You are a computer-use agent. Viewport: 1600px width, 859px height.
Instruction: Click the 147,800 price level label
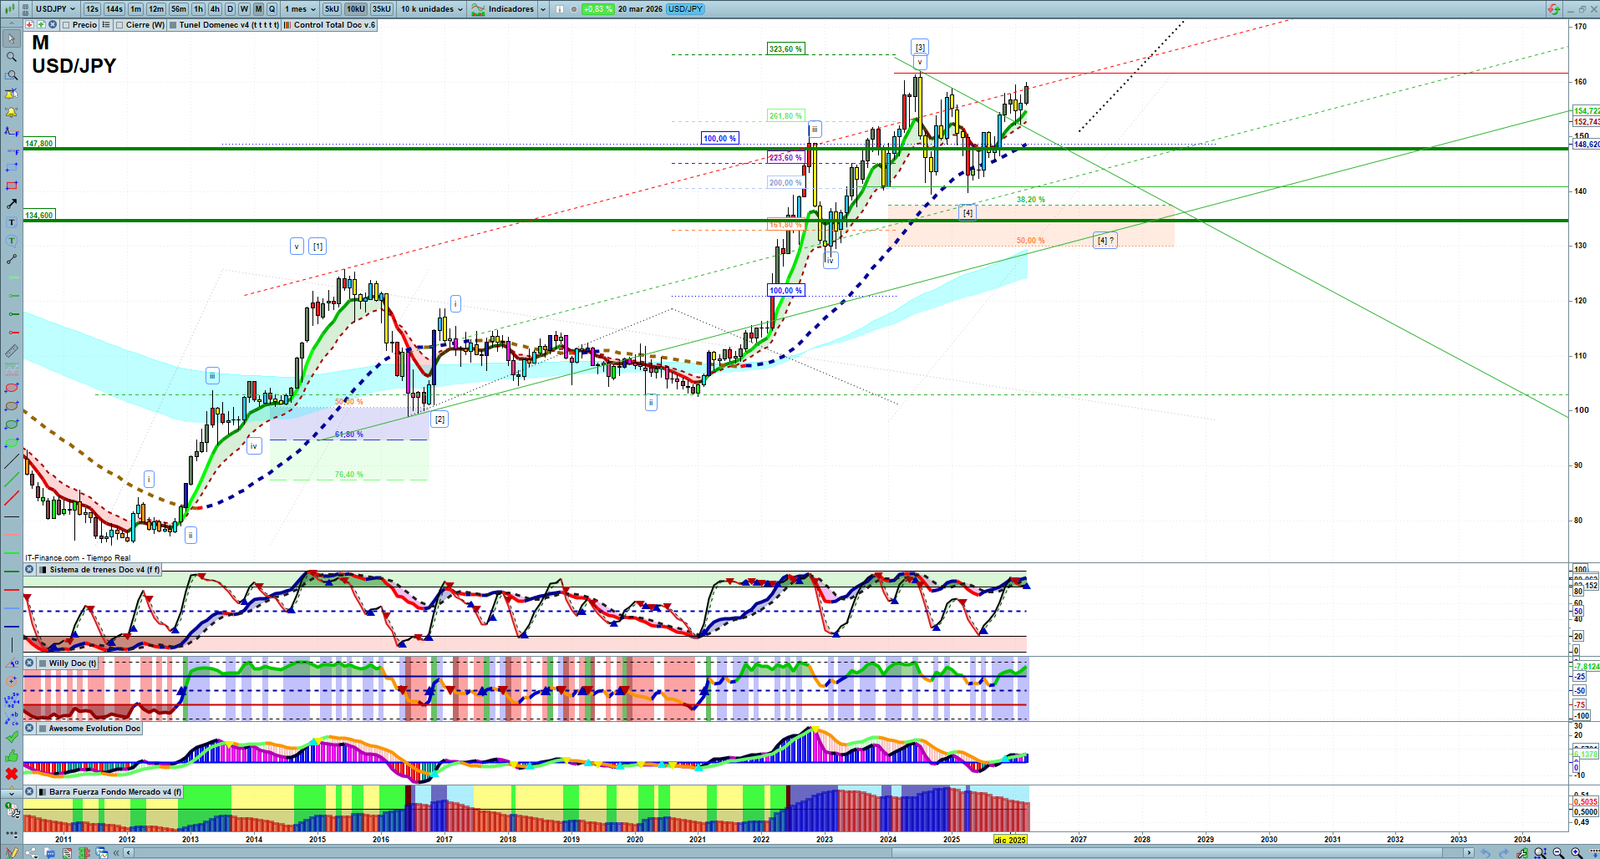pos(39,143)
